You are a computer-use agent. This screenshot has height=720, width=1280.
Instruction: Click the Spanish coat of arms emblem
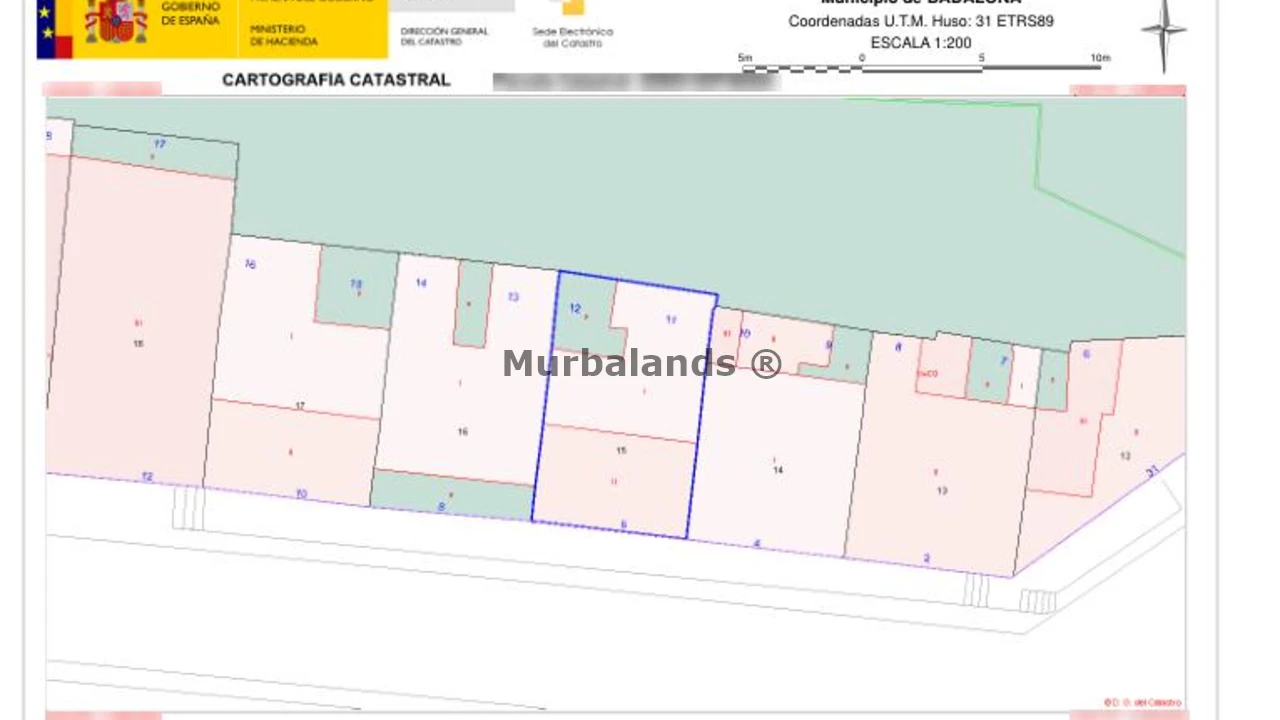[116, 22]
